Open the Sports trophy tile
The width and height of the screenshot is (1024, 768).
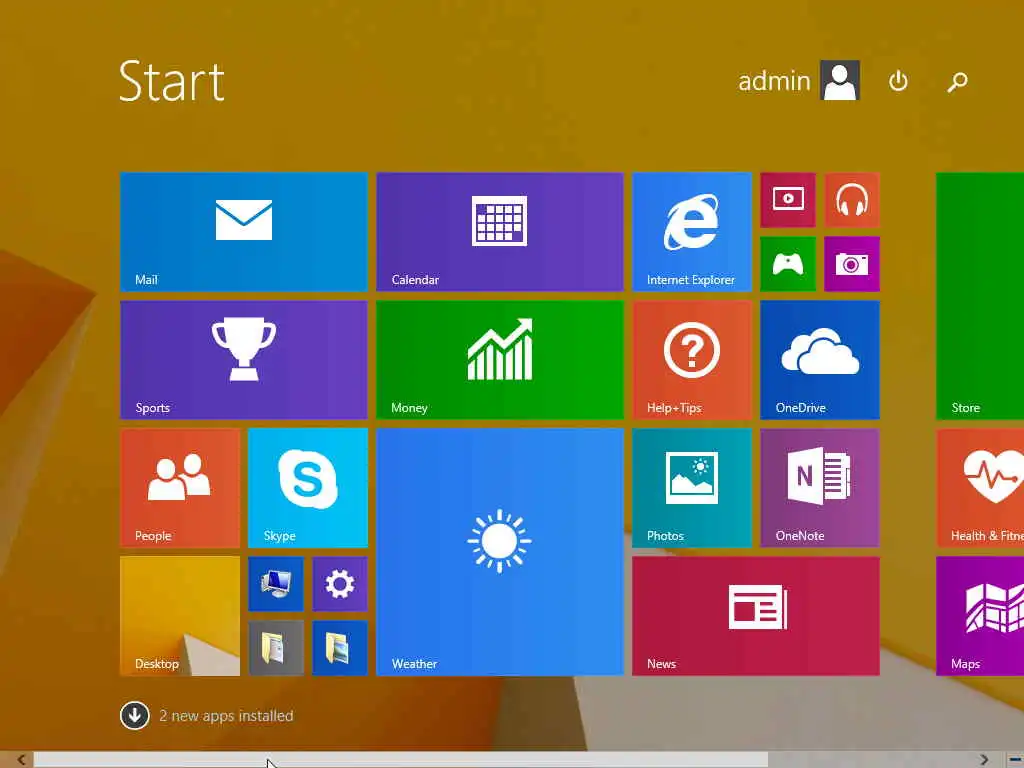point(244,360)
